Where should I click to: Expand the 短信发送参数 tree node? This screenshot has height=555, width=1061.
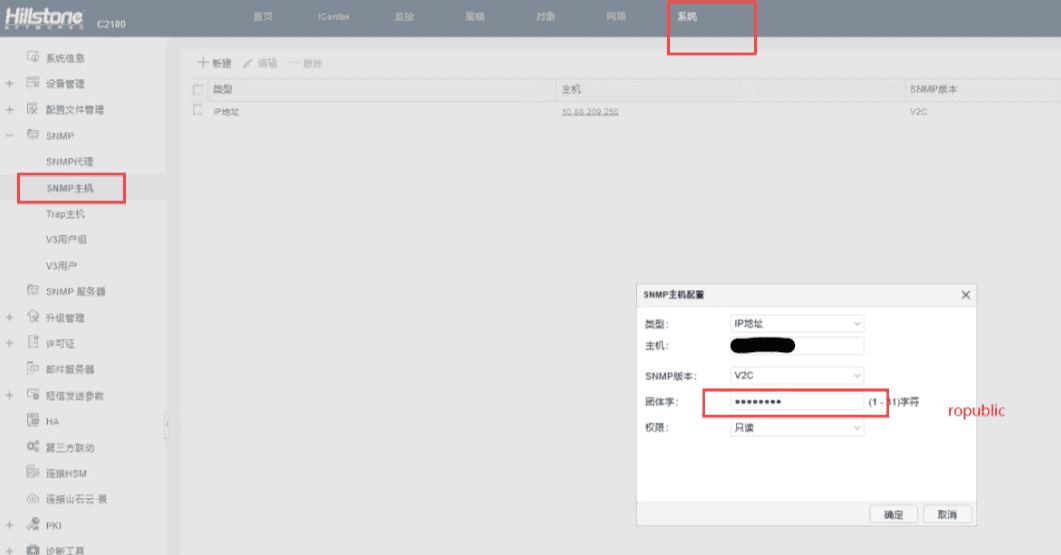(9, 395)
